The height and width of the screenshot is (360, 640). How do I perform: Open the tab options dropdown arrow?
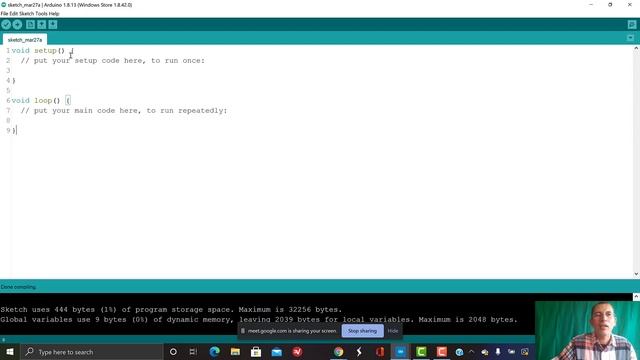click(x=631, y=38)
